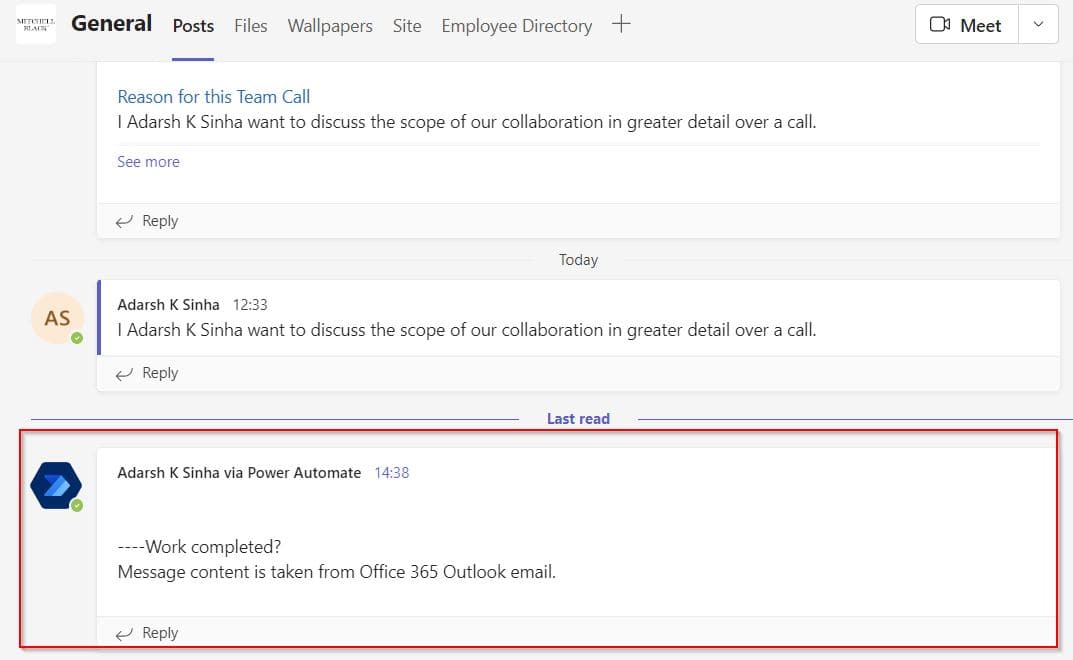Expand post with See more

point(148,162)
